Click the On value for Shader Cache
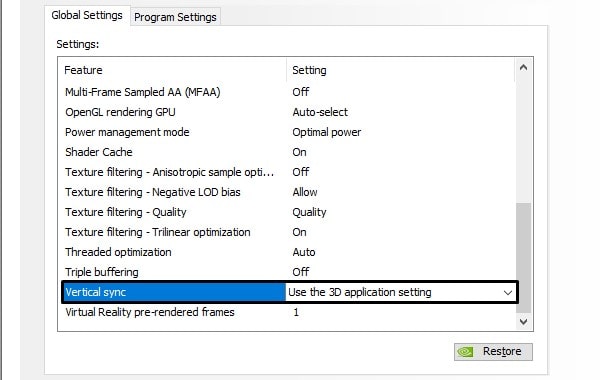The height and width of the screenshot is (380, 600). click(x=299, y=152)
